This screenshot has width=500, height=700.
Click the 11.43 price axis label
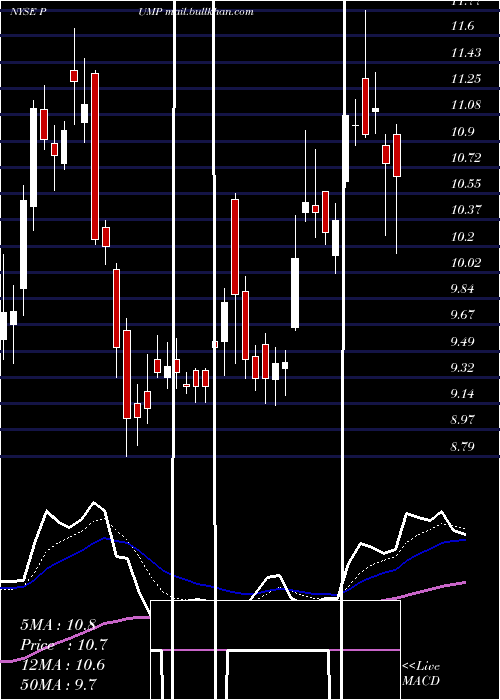[466, 53]
